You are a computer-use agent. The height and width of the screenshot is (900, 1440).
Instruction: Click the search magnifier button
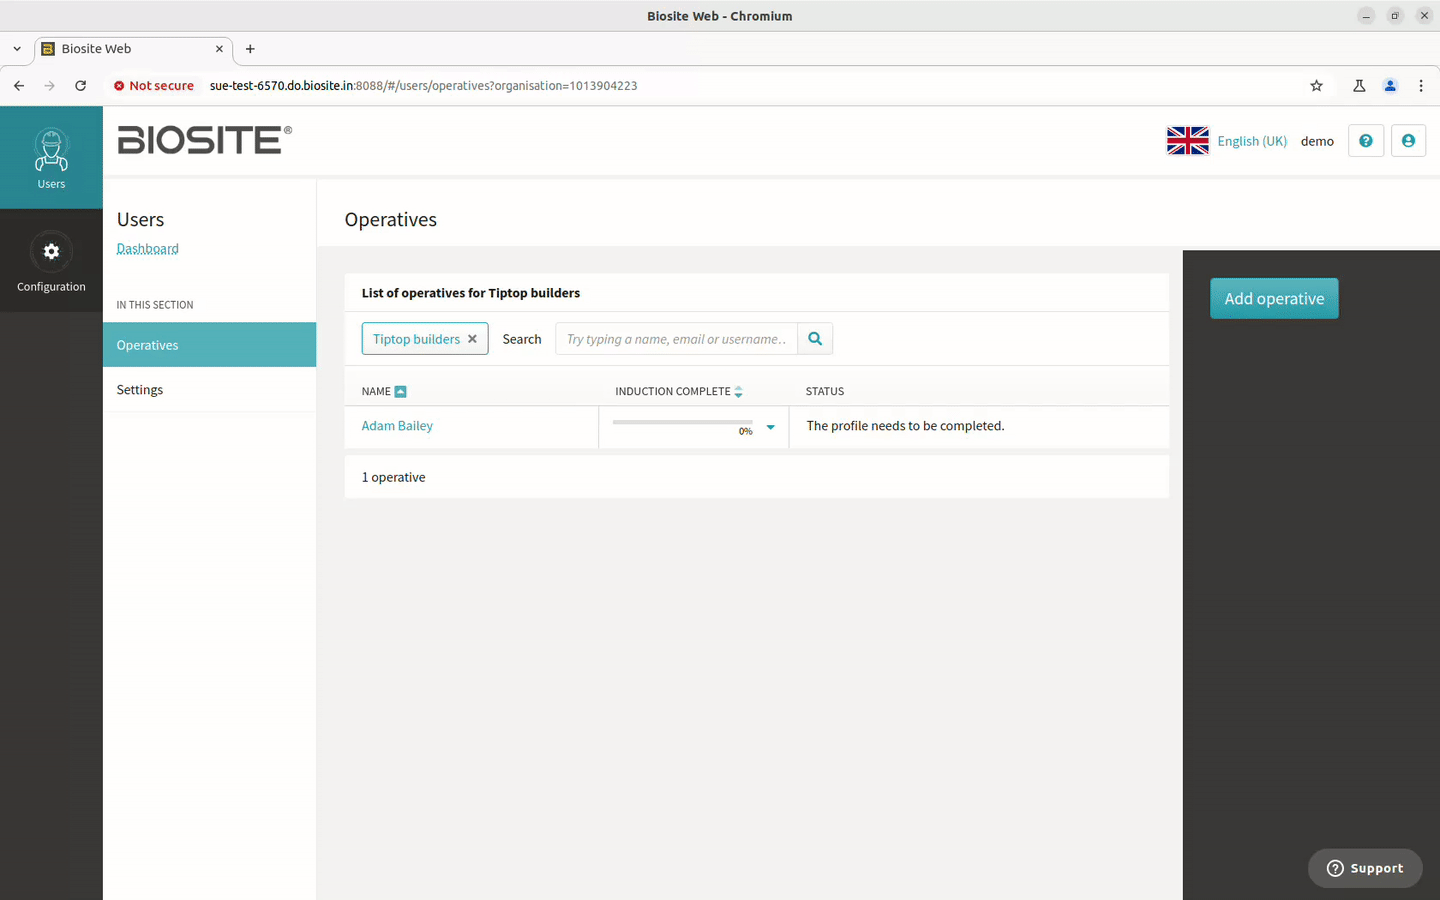(x=815, y=339)
